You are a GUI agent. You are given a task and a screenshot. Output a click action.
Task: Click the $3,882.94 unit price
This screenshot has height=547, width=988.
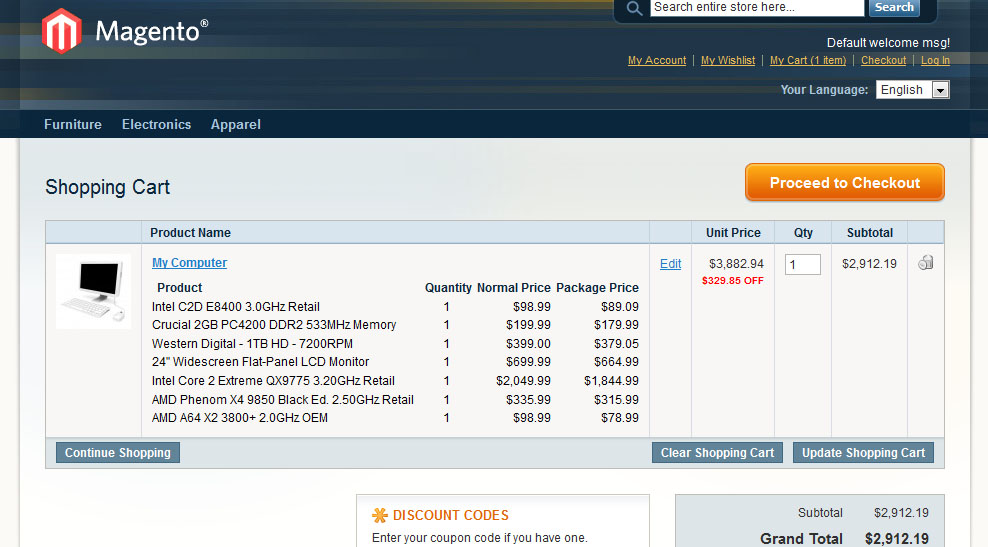(736, 263)
